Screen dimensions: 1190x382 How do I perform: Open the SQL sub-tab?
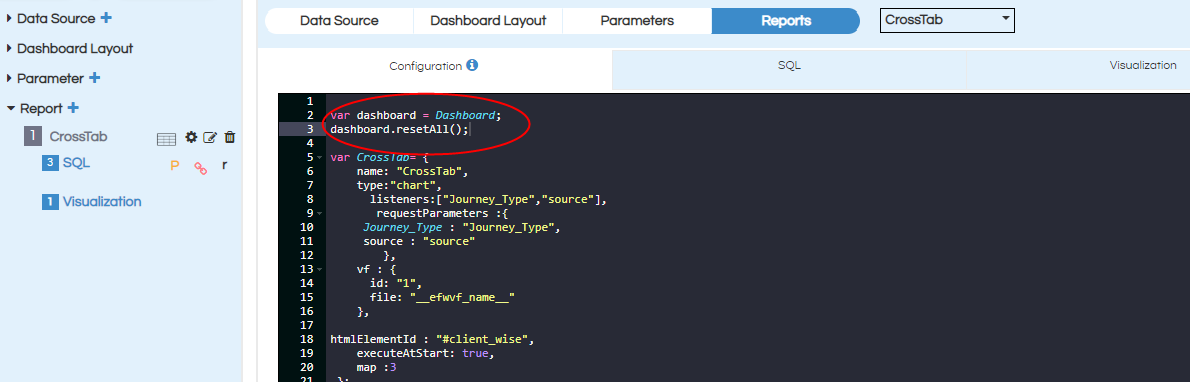[789, 66]
